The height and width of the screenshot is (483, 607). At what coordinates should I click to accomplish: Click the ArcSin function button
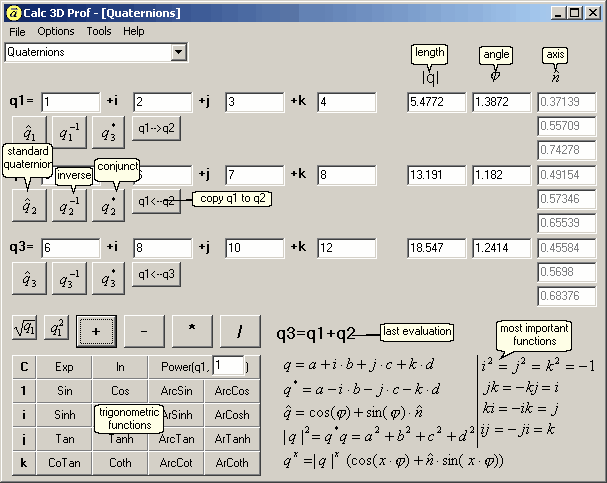(x=176, y=391)
